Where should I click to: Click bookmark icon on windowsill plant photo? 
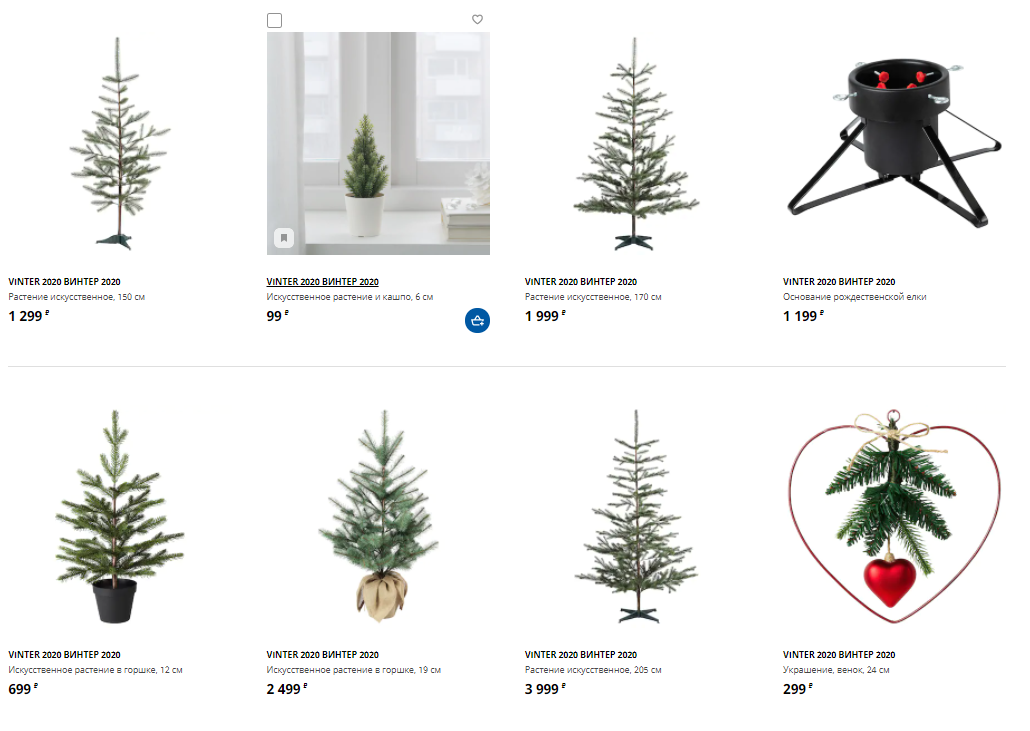284,238
